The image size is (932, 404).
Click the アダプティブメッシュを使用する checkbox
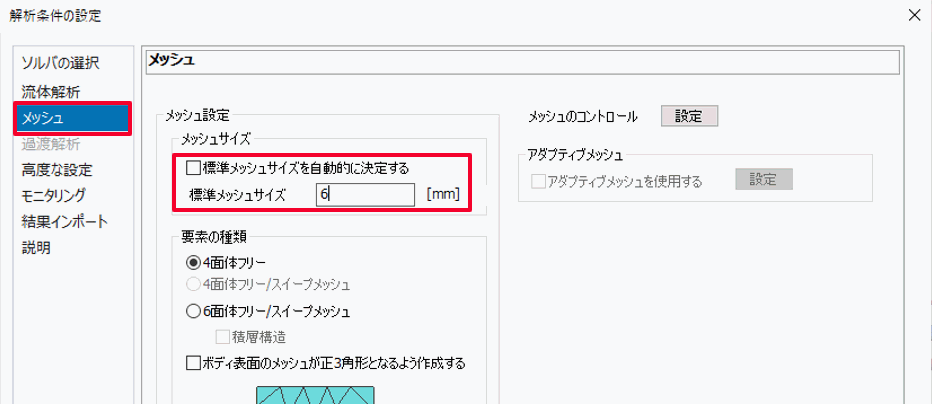[540, 181]
